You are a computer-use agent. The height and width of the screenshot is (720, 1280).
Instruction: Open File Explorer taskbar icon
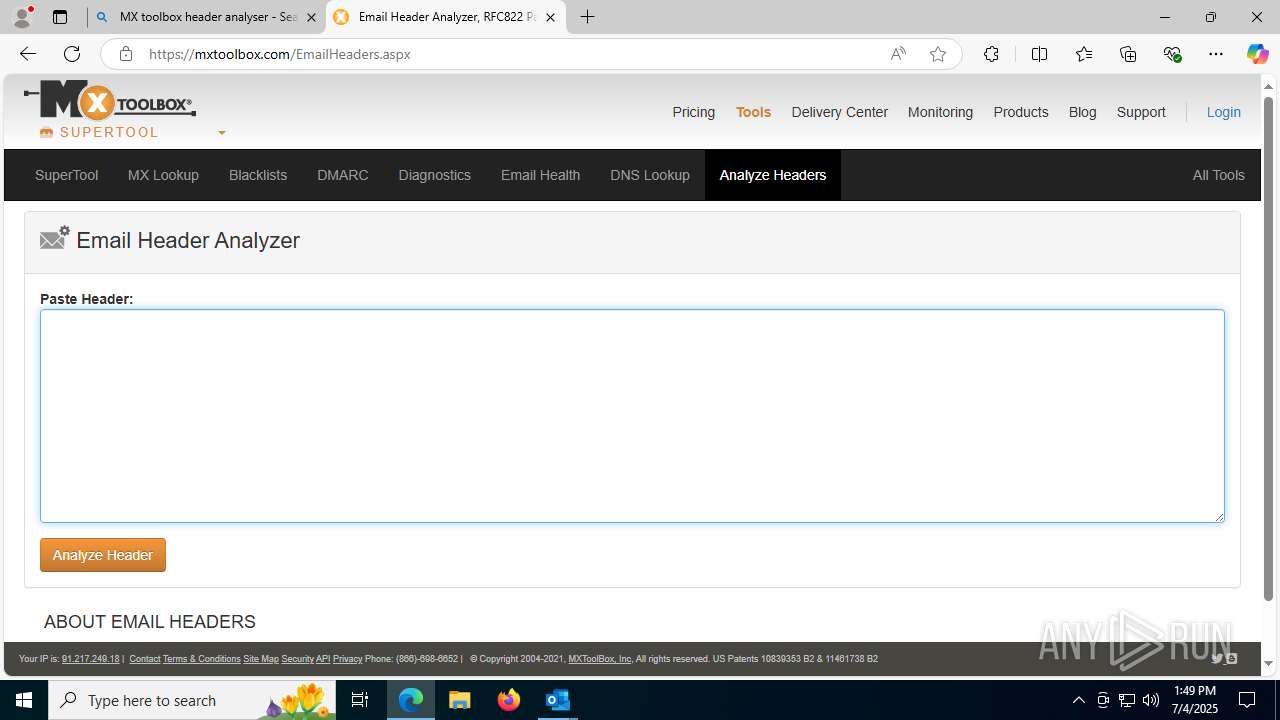[x=460, y=700]
